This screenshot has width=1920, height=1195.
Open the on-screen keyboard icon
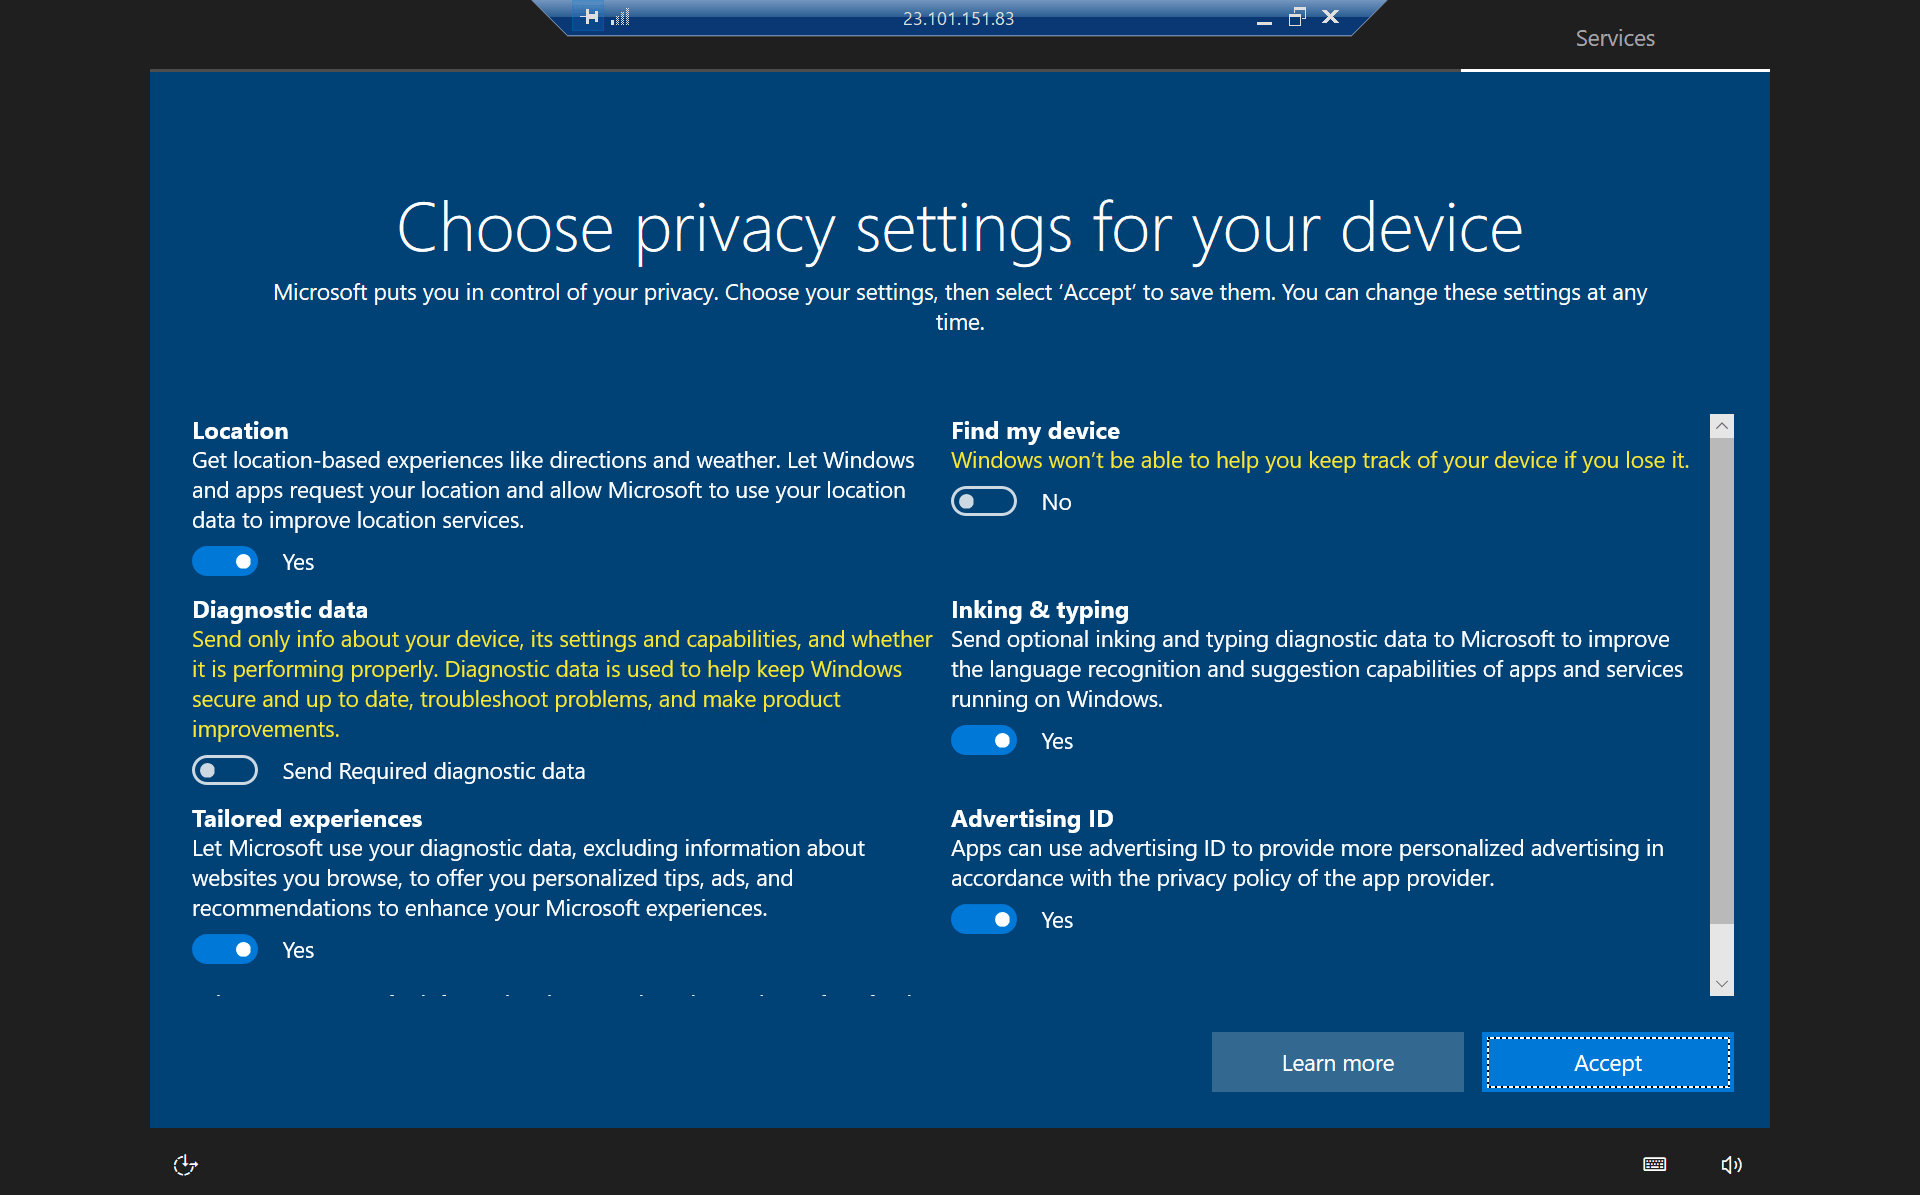coord(1654,1164)
